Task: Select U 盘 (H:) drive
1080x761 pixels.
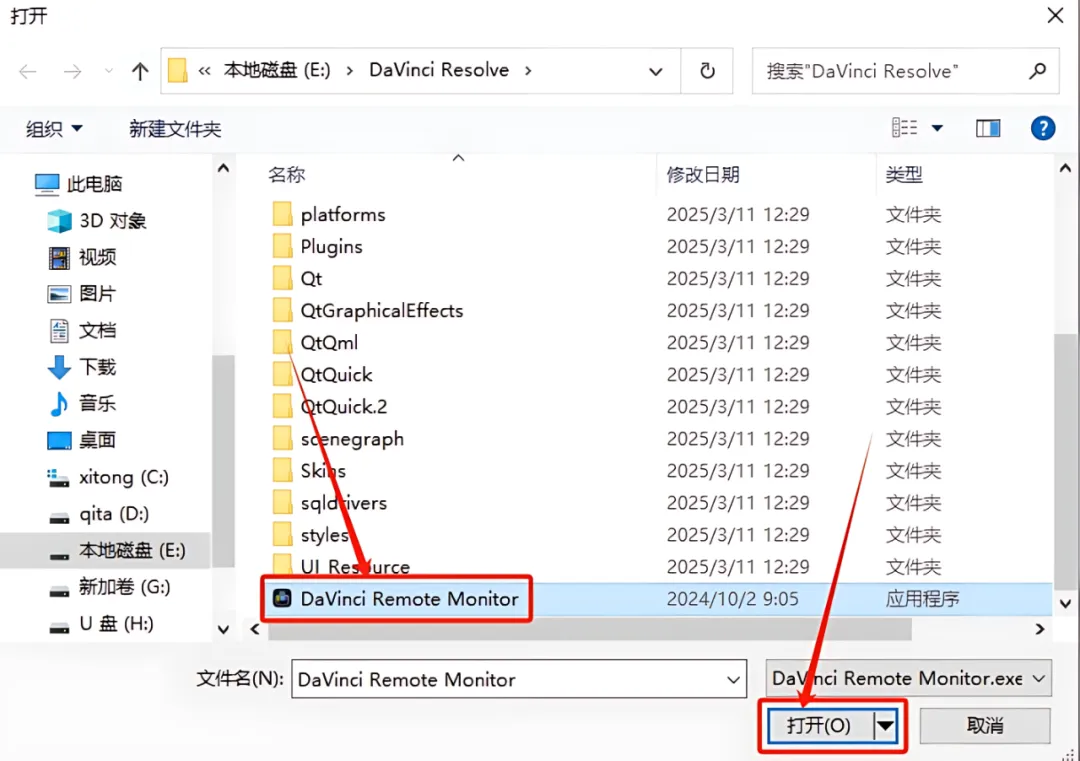Action: point(101,624)
